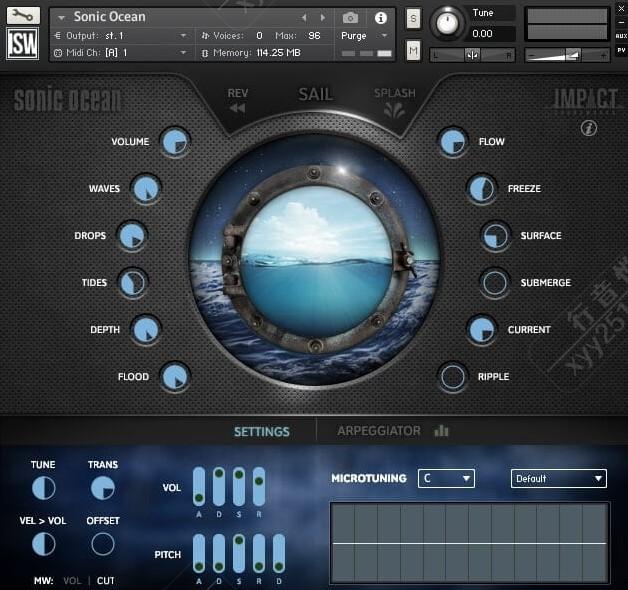Image resolution: width=628 pixels, height=590 pixels.
Task: Adjust the VOL attack A slider
Action: [199, 486]
